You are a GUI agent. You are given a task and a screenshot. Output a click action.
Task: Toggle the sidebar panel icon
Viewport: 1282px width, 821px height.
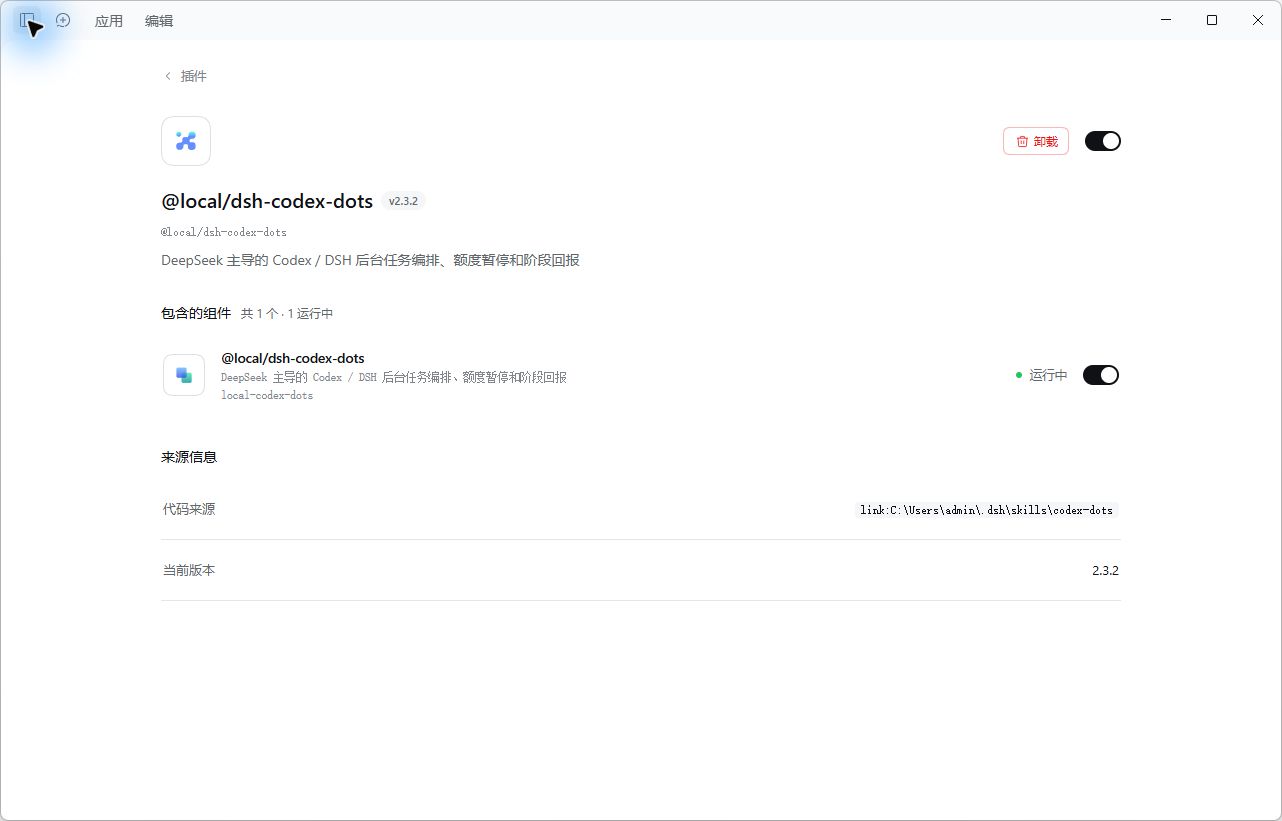click(28, 20)
